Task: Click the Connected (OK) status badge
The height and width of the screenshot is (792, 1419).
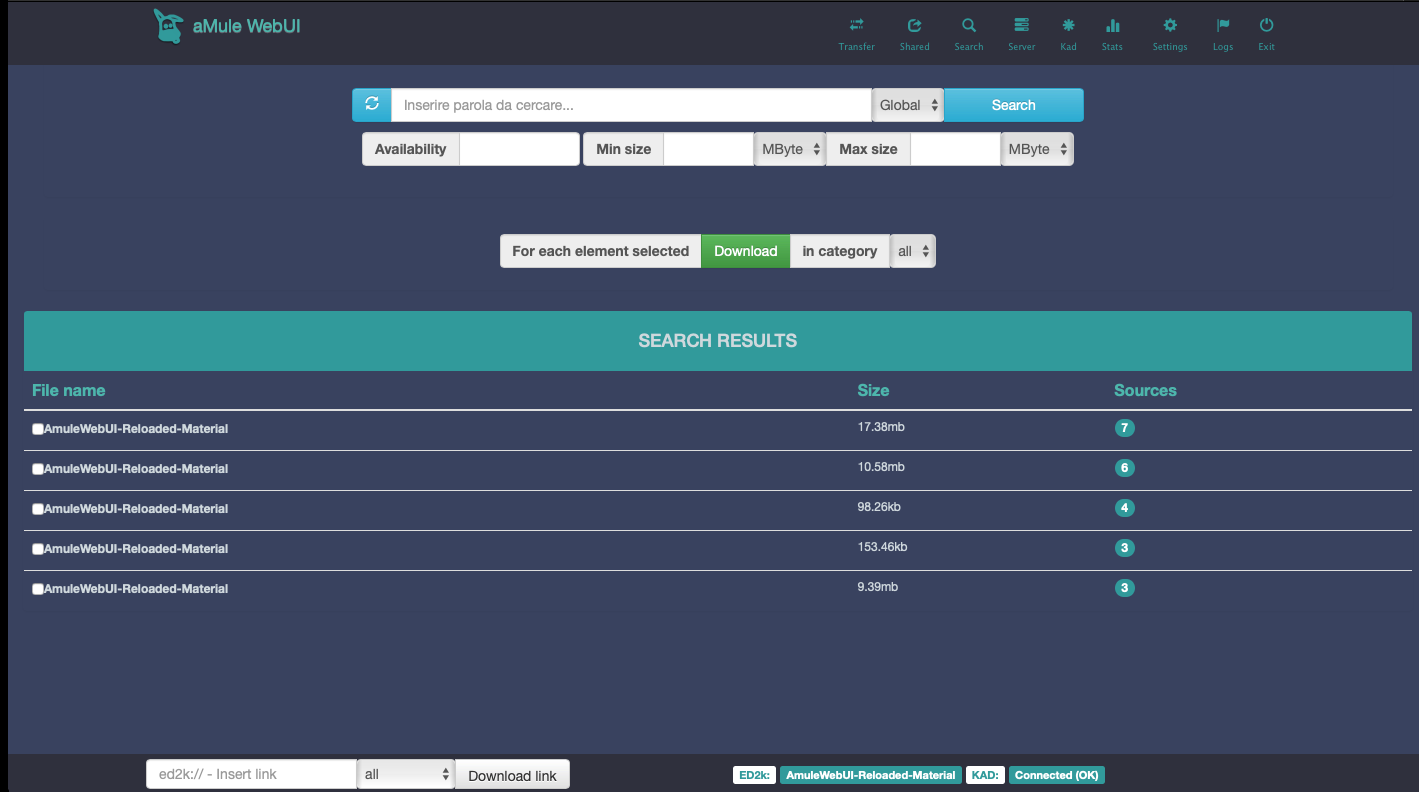Action: pos(1057,775)
